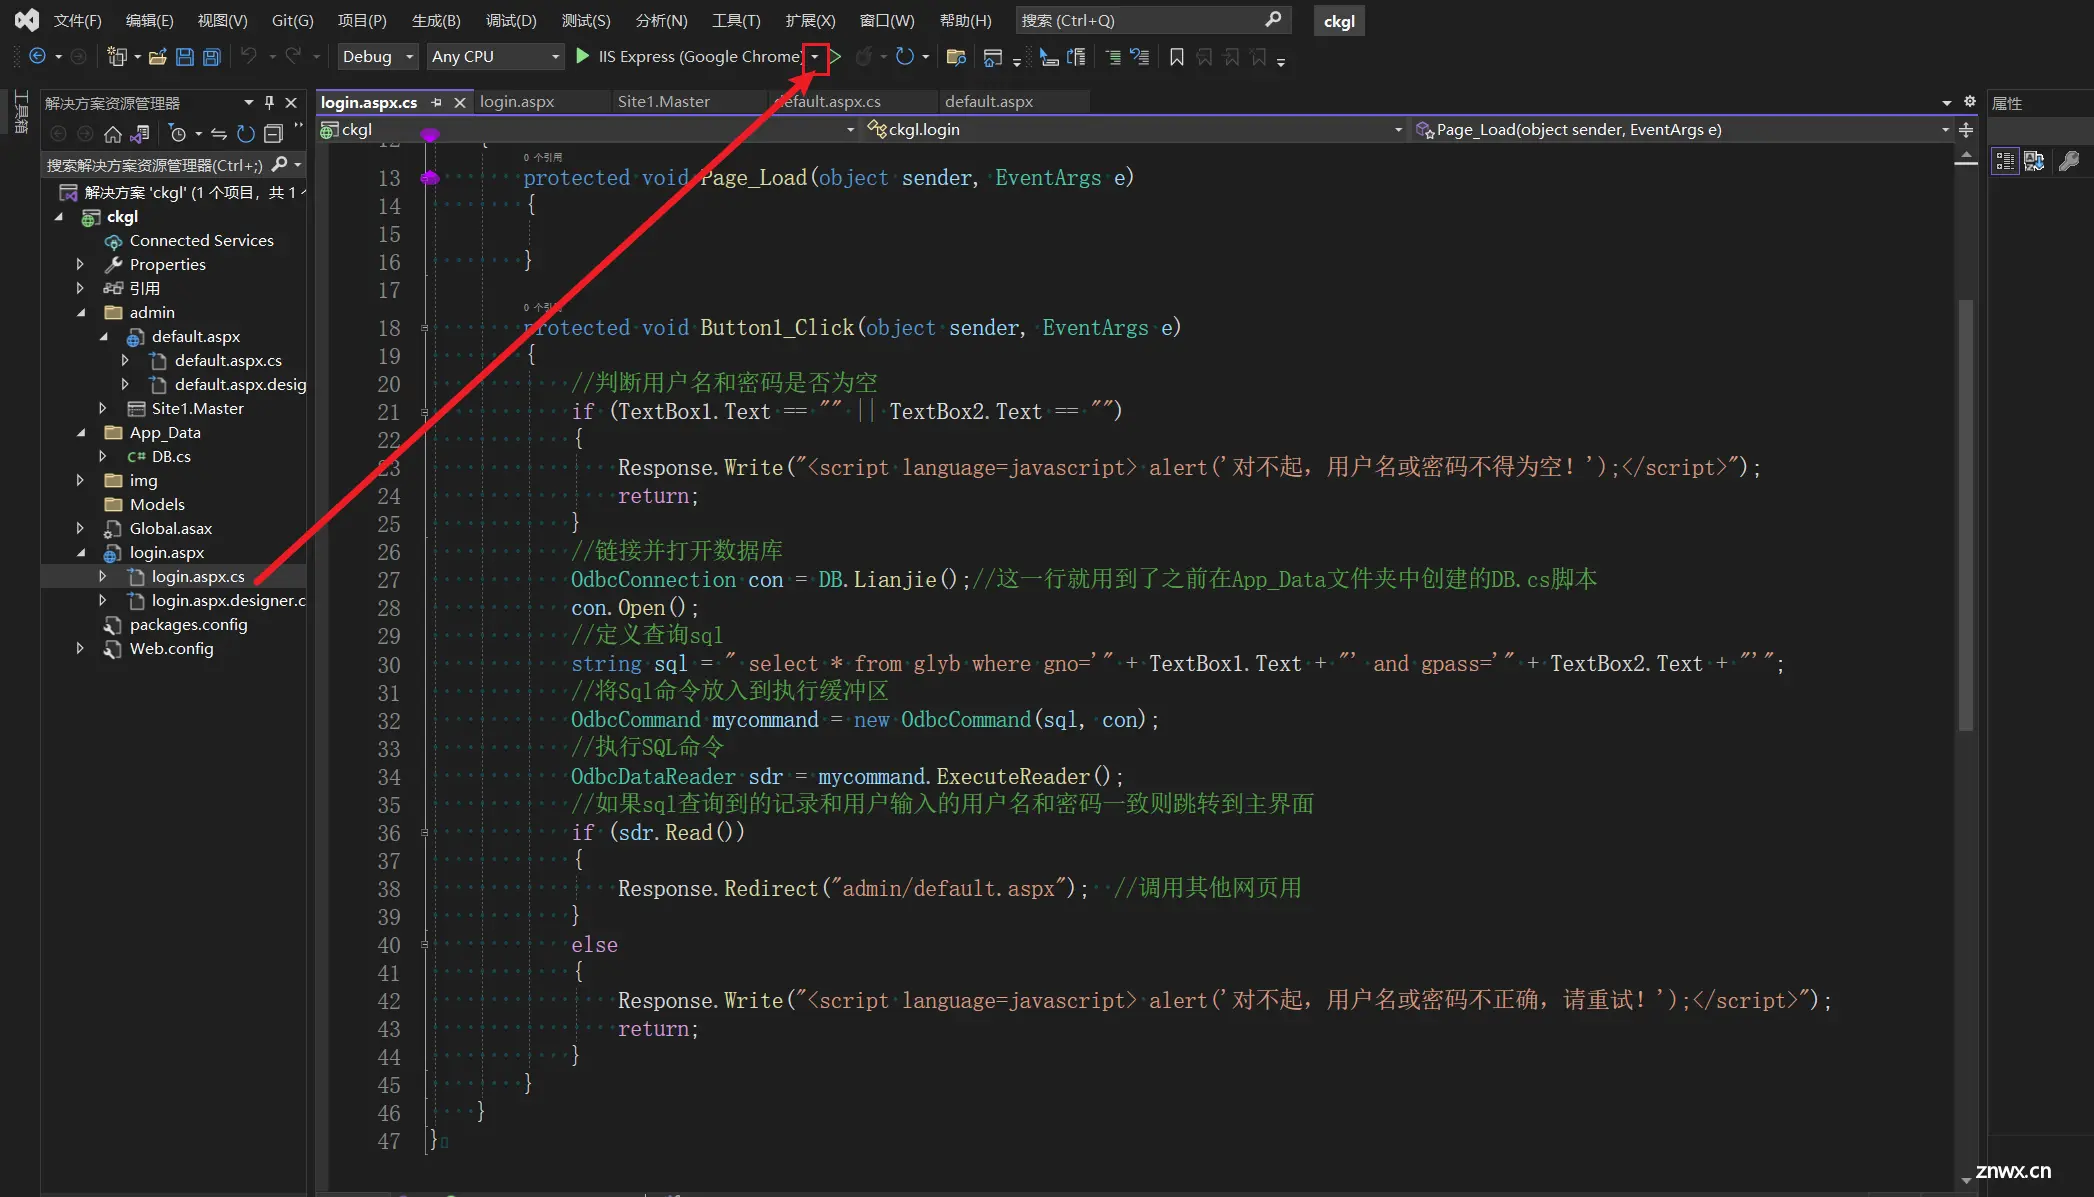
Task: Collapse Button1_Click method outlining toggle
Action: point(425,328)
